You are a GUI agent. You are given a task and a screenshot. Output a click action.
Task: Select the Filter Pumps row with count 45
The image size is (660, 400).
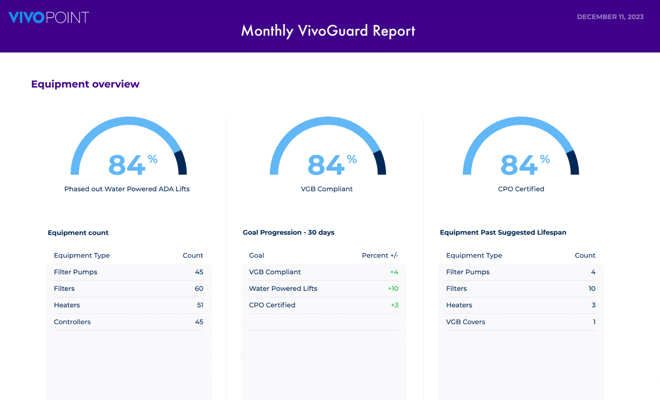[128, 272]
